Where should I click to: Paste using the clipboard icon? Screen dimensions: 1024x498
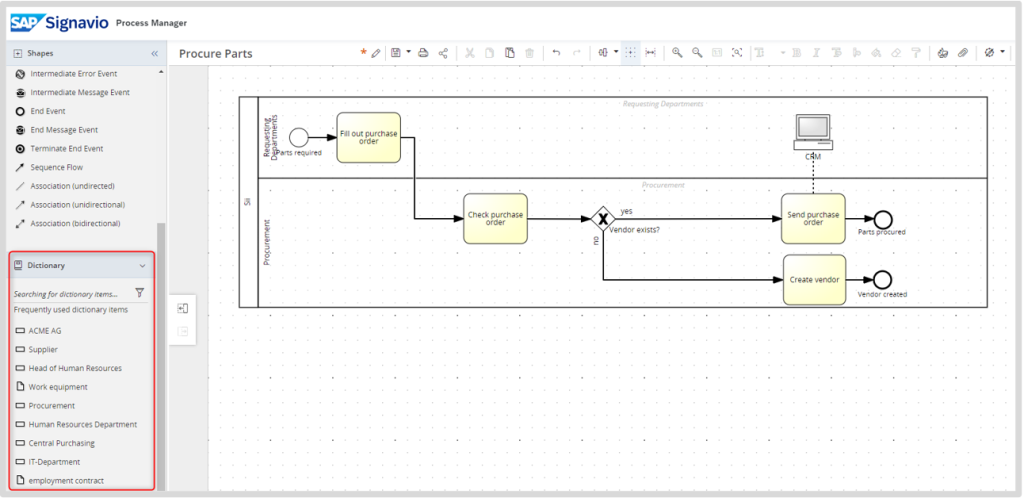[x=509, y=53]
